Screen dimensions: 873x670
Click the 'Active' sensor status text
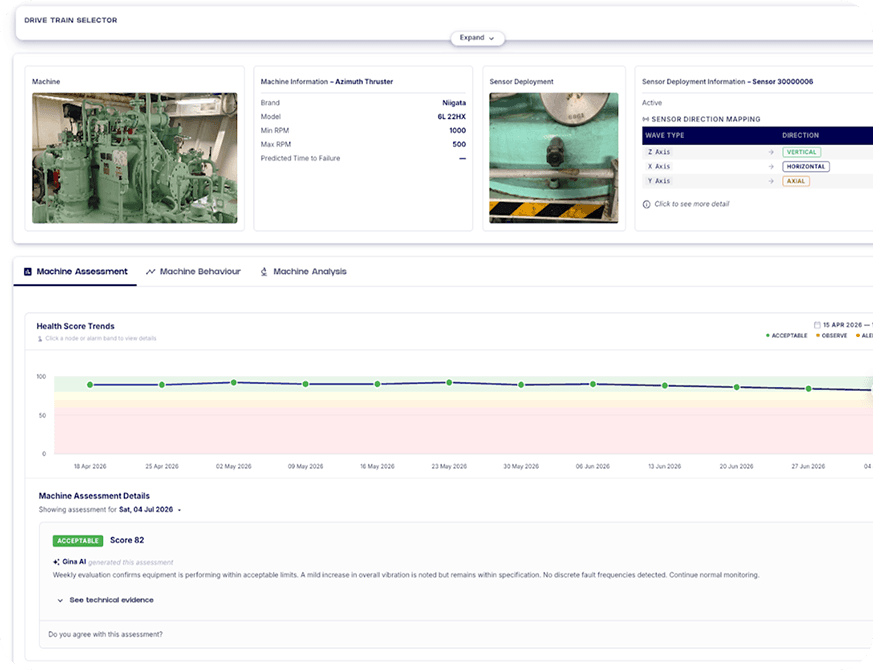click(652, 103)
